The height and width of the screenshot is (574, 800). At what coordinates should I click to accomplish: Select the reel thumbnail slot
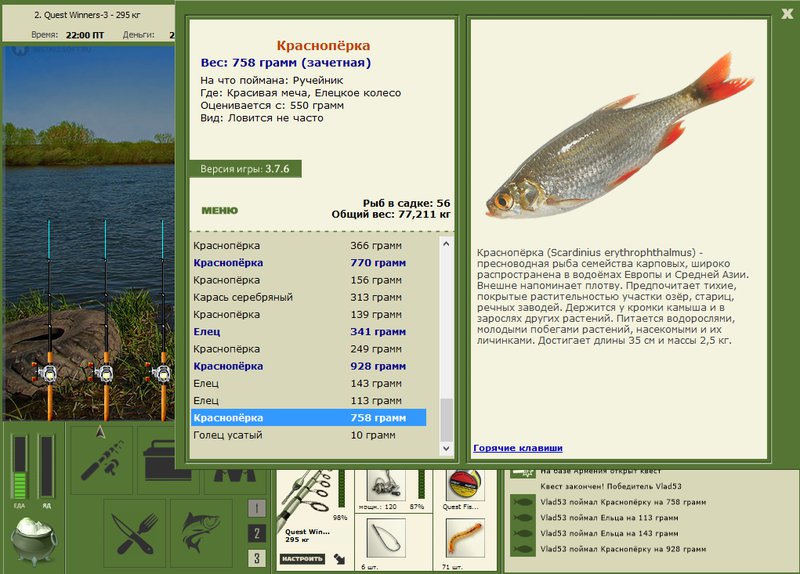(x=386, y=484)
